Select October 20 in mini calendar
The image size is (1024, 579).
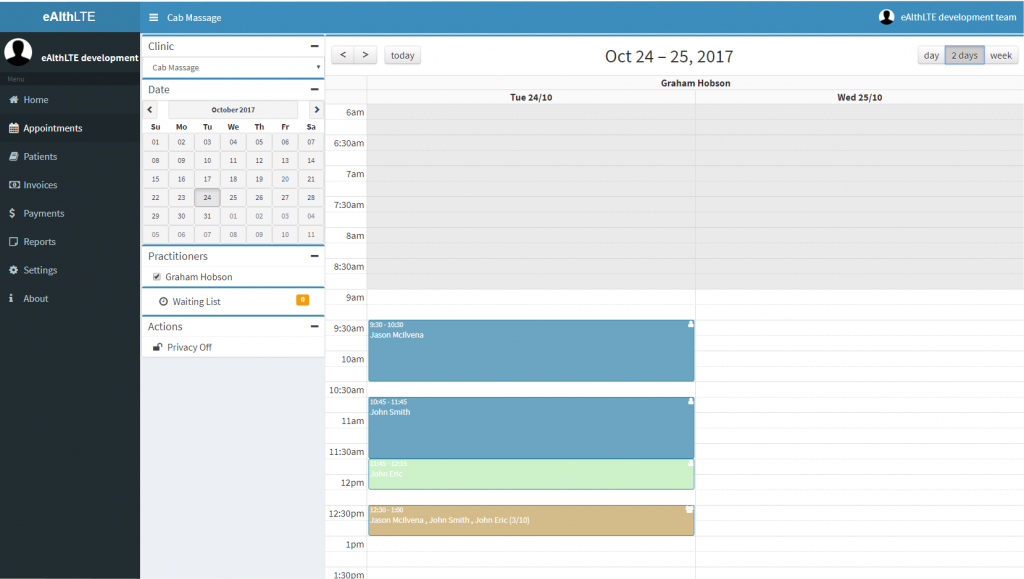285,179
